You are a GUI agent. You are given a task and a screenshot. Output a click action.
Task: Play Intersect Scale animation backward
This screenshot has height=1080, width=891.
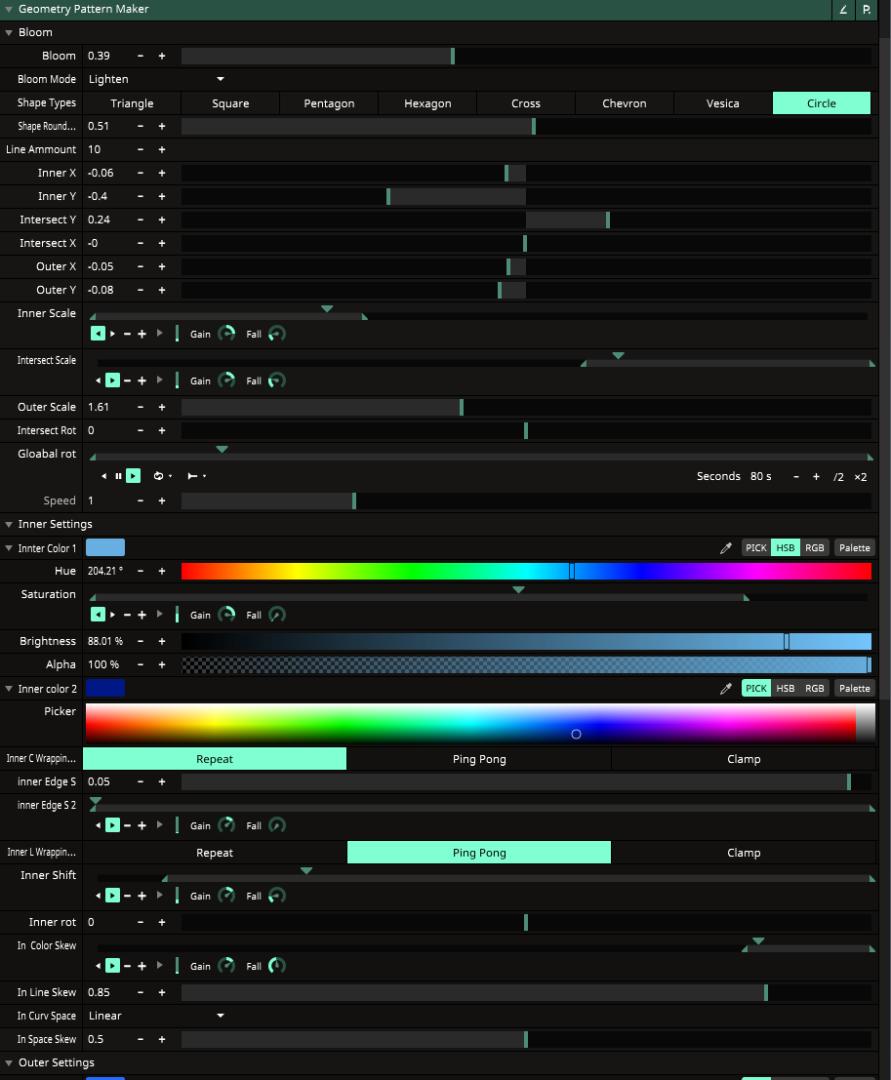98,381
